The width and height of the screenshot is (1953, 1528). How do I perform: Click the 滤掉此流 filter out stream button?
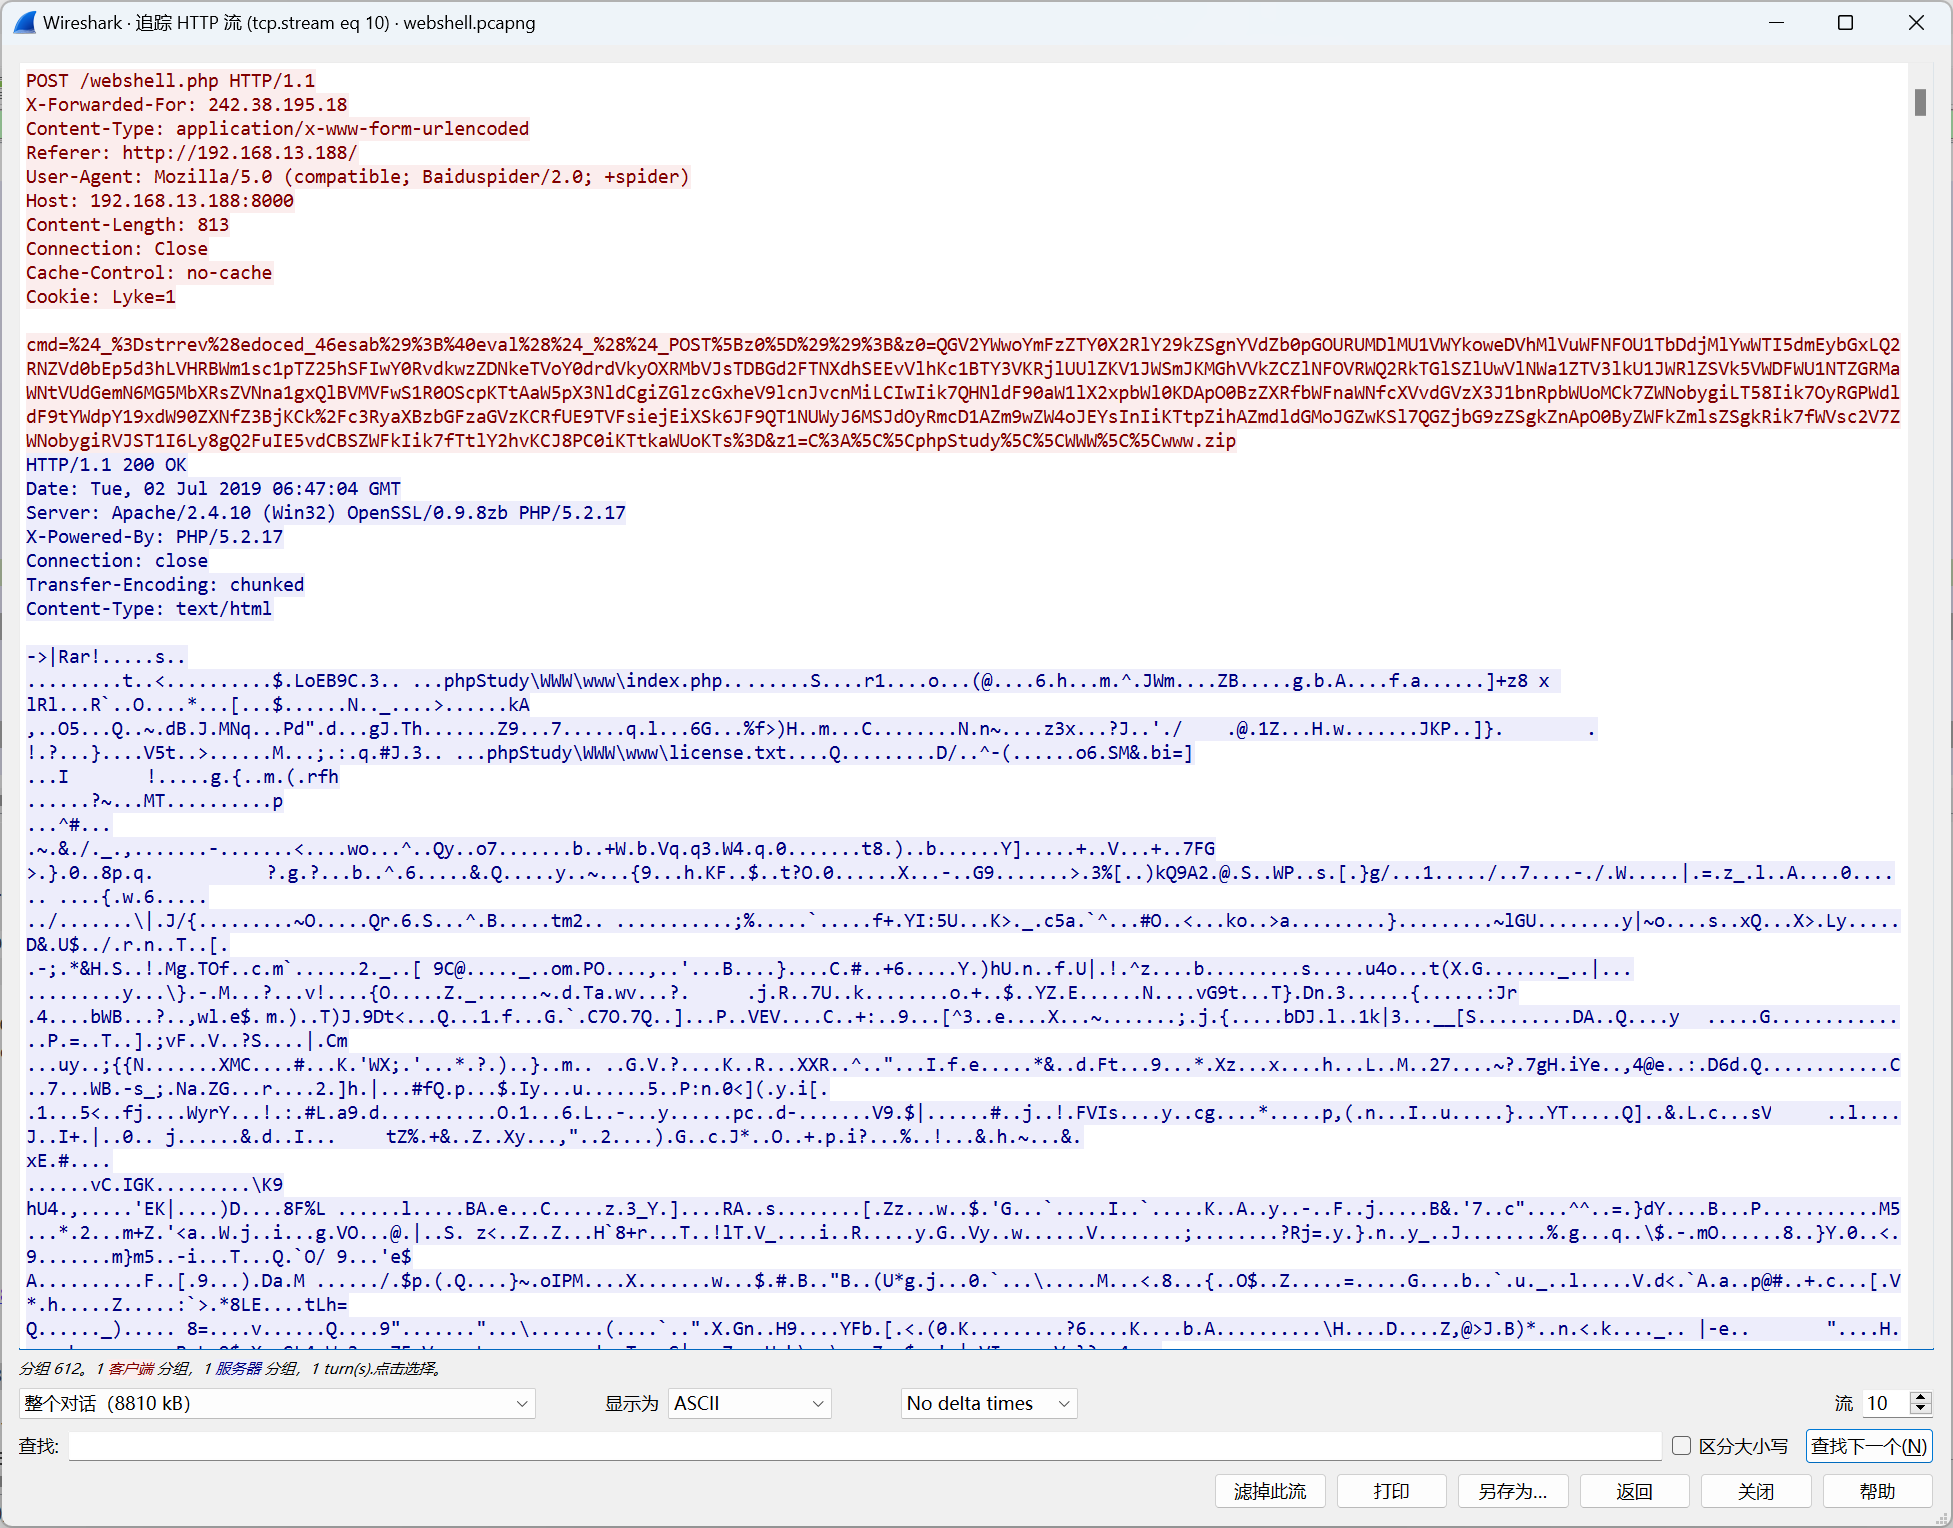tap(1270, 1492)
